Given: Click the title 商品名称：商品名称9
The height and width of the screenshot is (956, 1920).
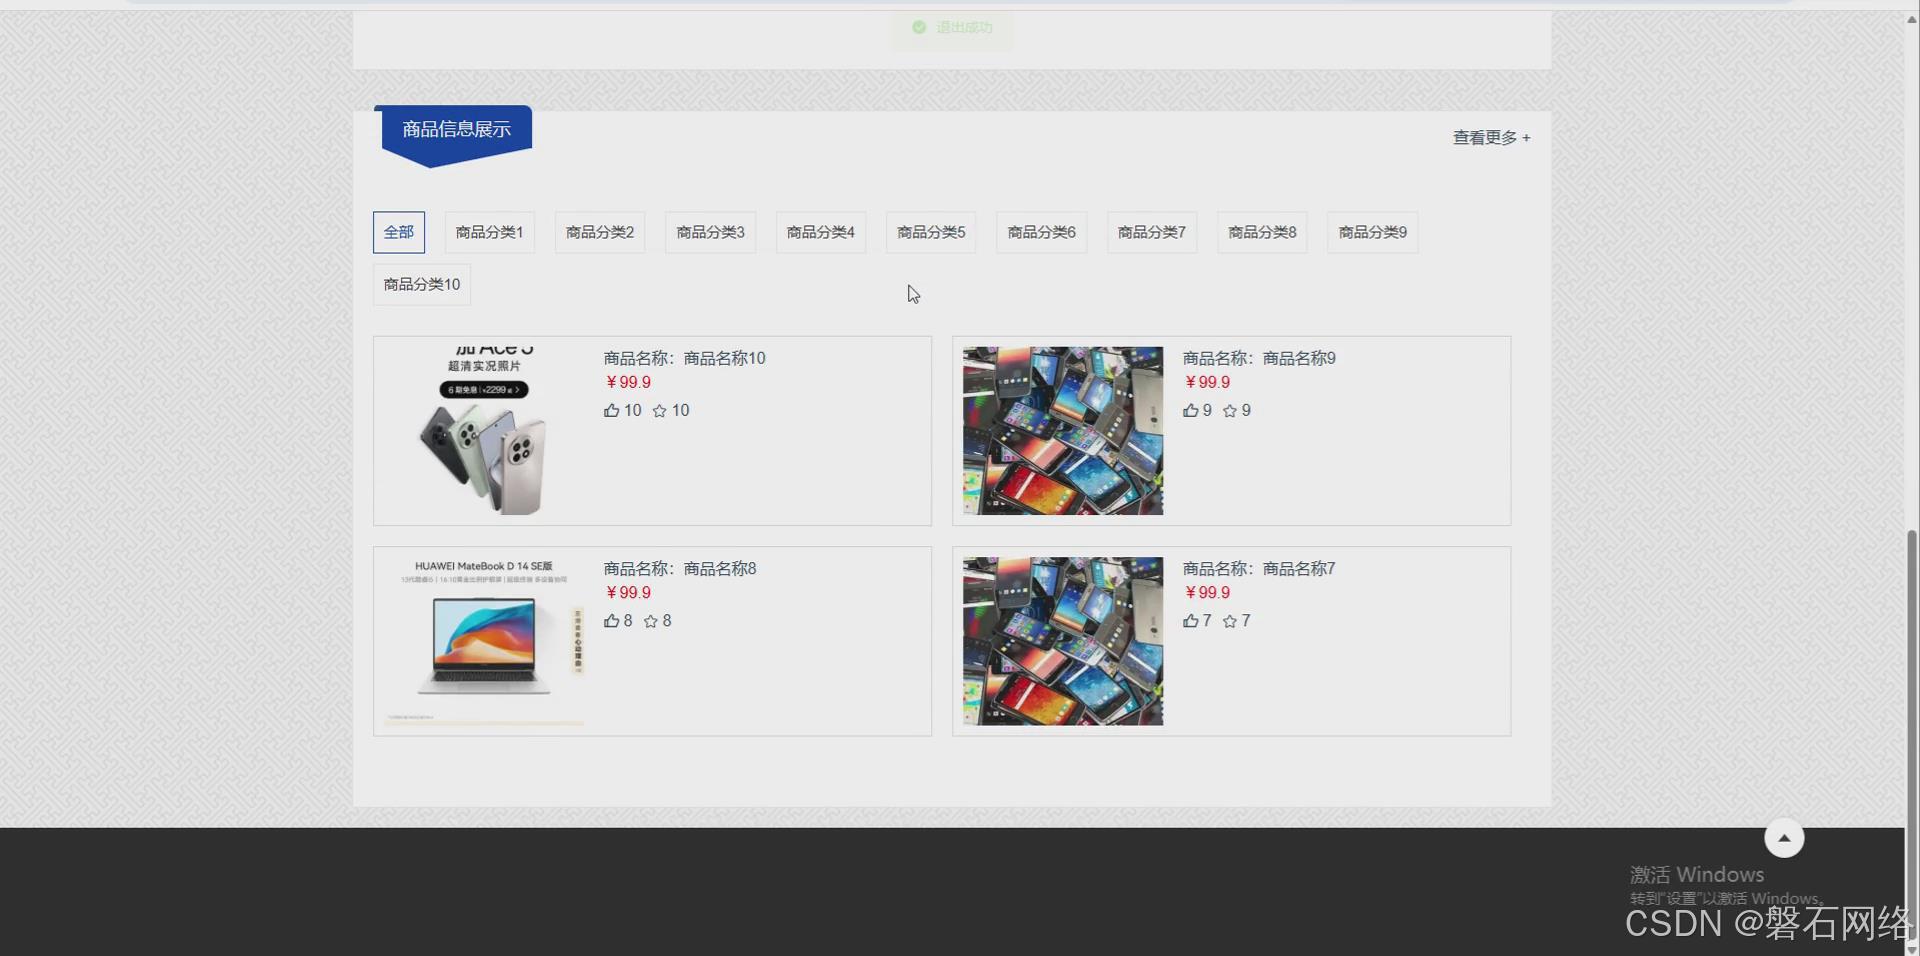Looking at the screenshot, I should tap(1259, 358).
